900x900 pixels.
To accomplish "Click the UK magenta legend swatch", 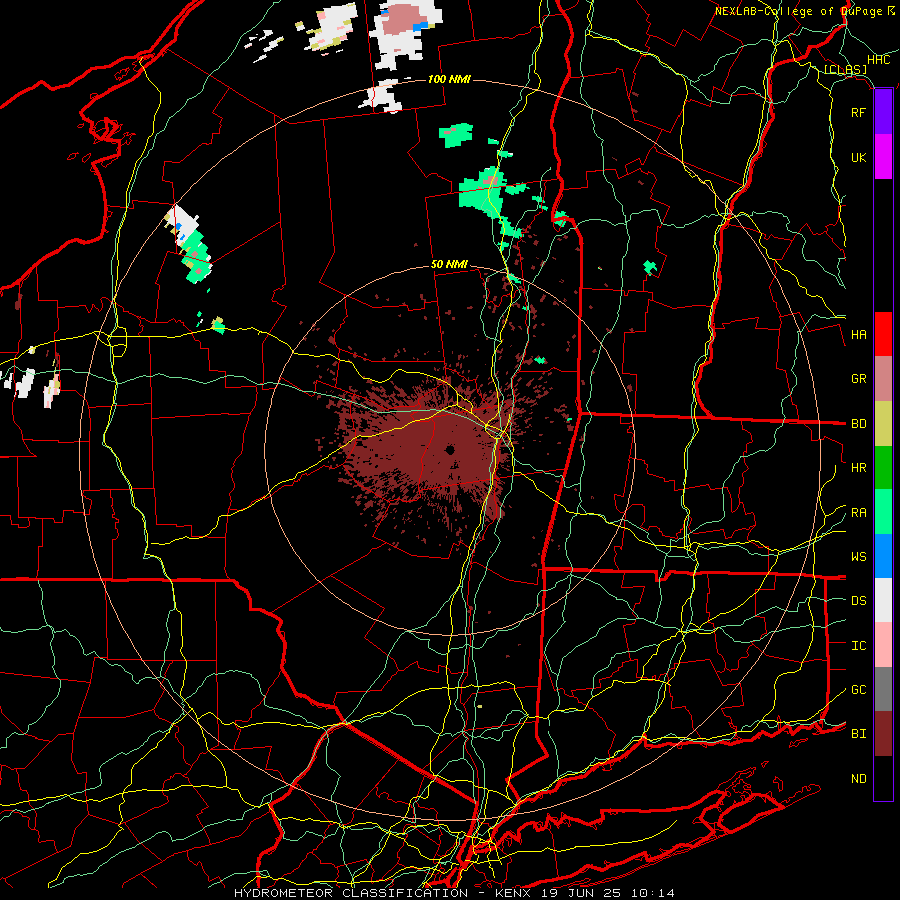I will (x=883, y=157).
